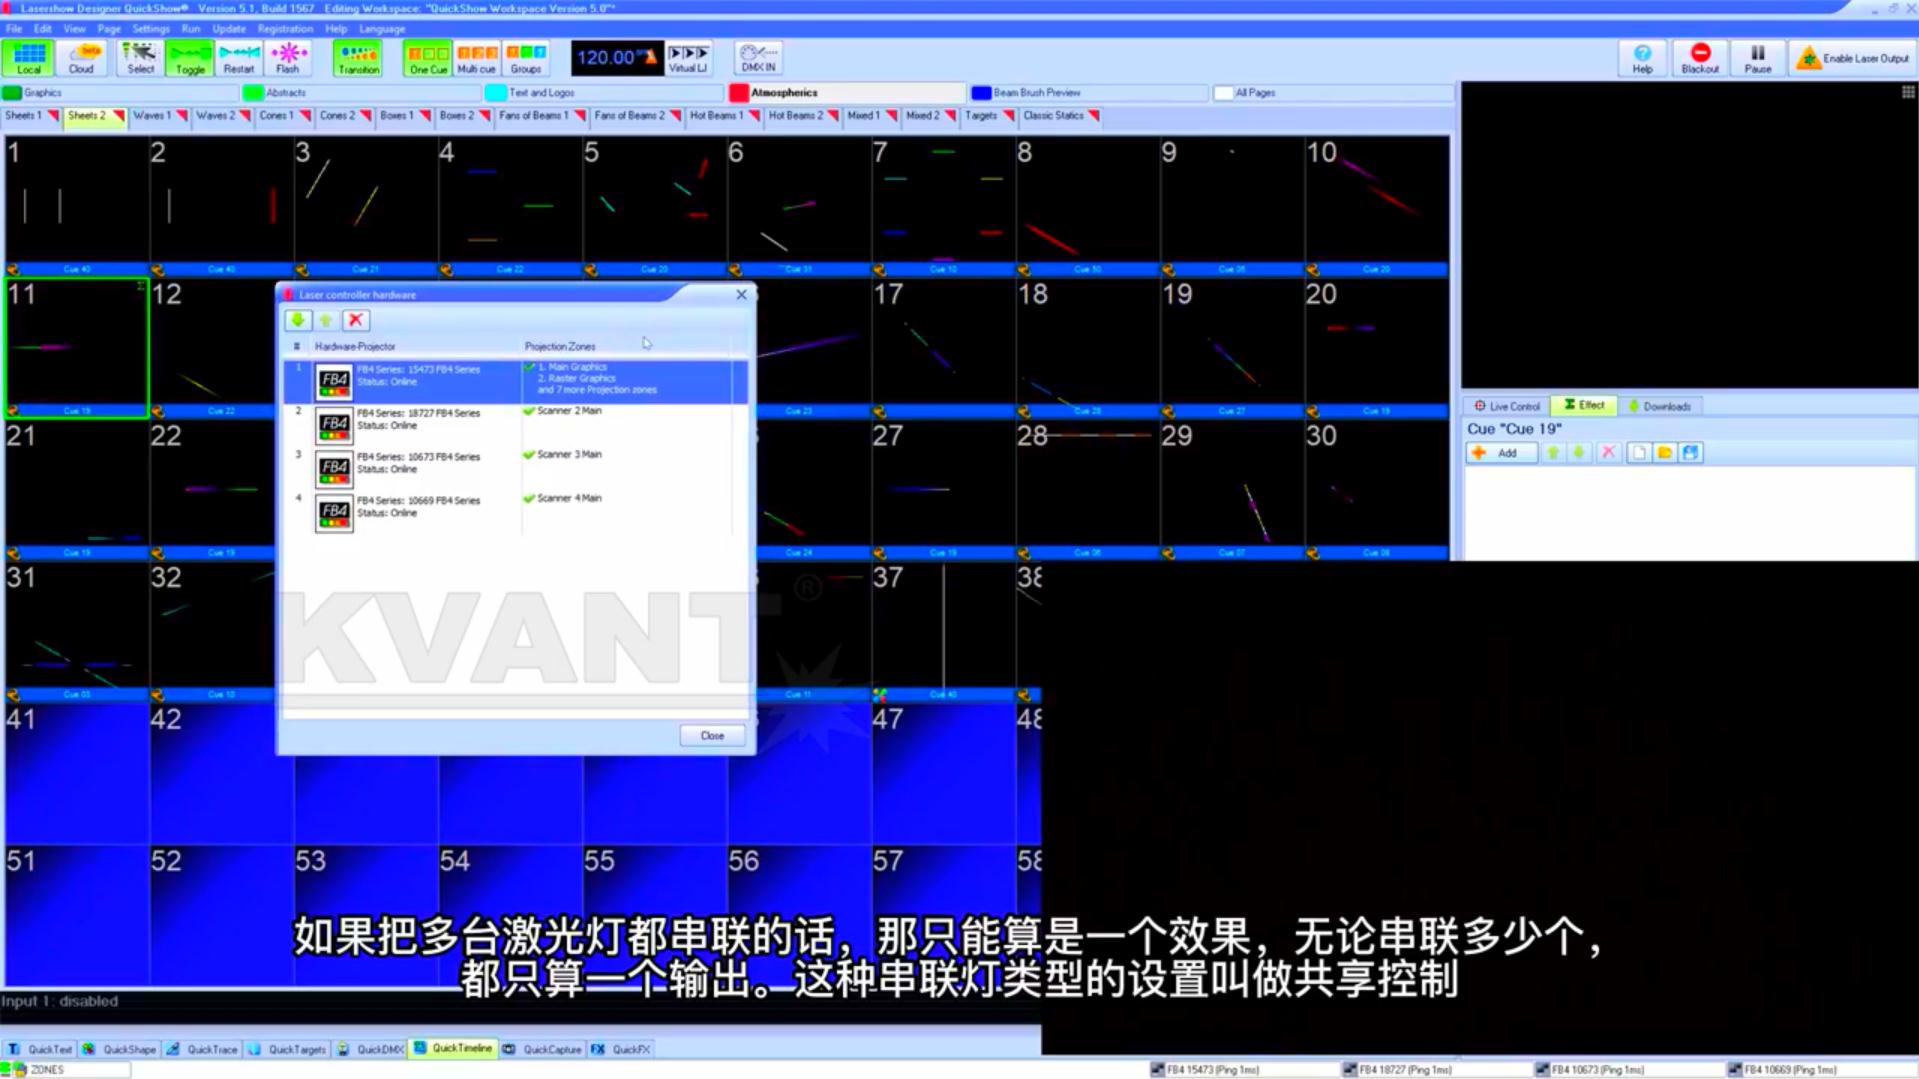Click the cyan Text and Logos swatch
This screenshot has height=1079, width=1919.
click(495, 93)
